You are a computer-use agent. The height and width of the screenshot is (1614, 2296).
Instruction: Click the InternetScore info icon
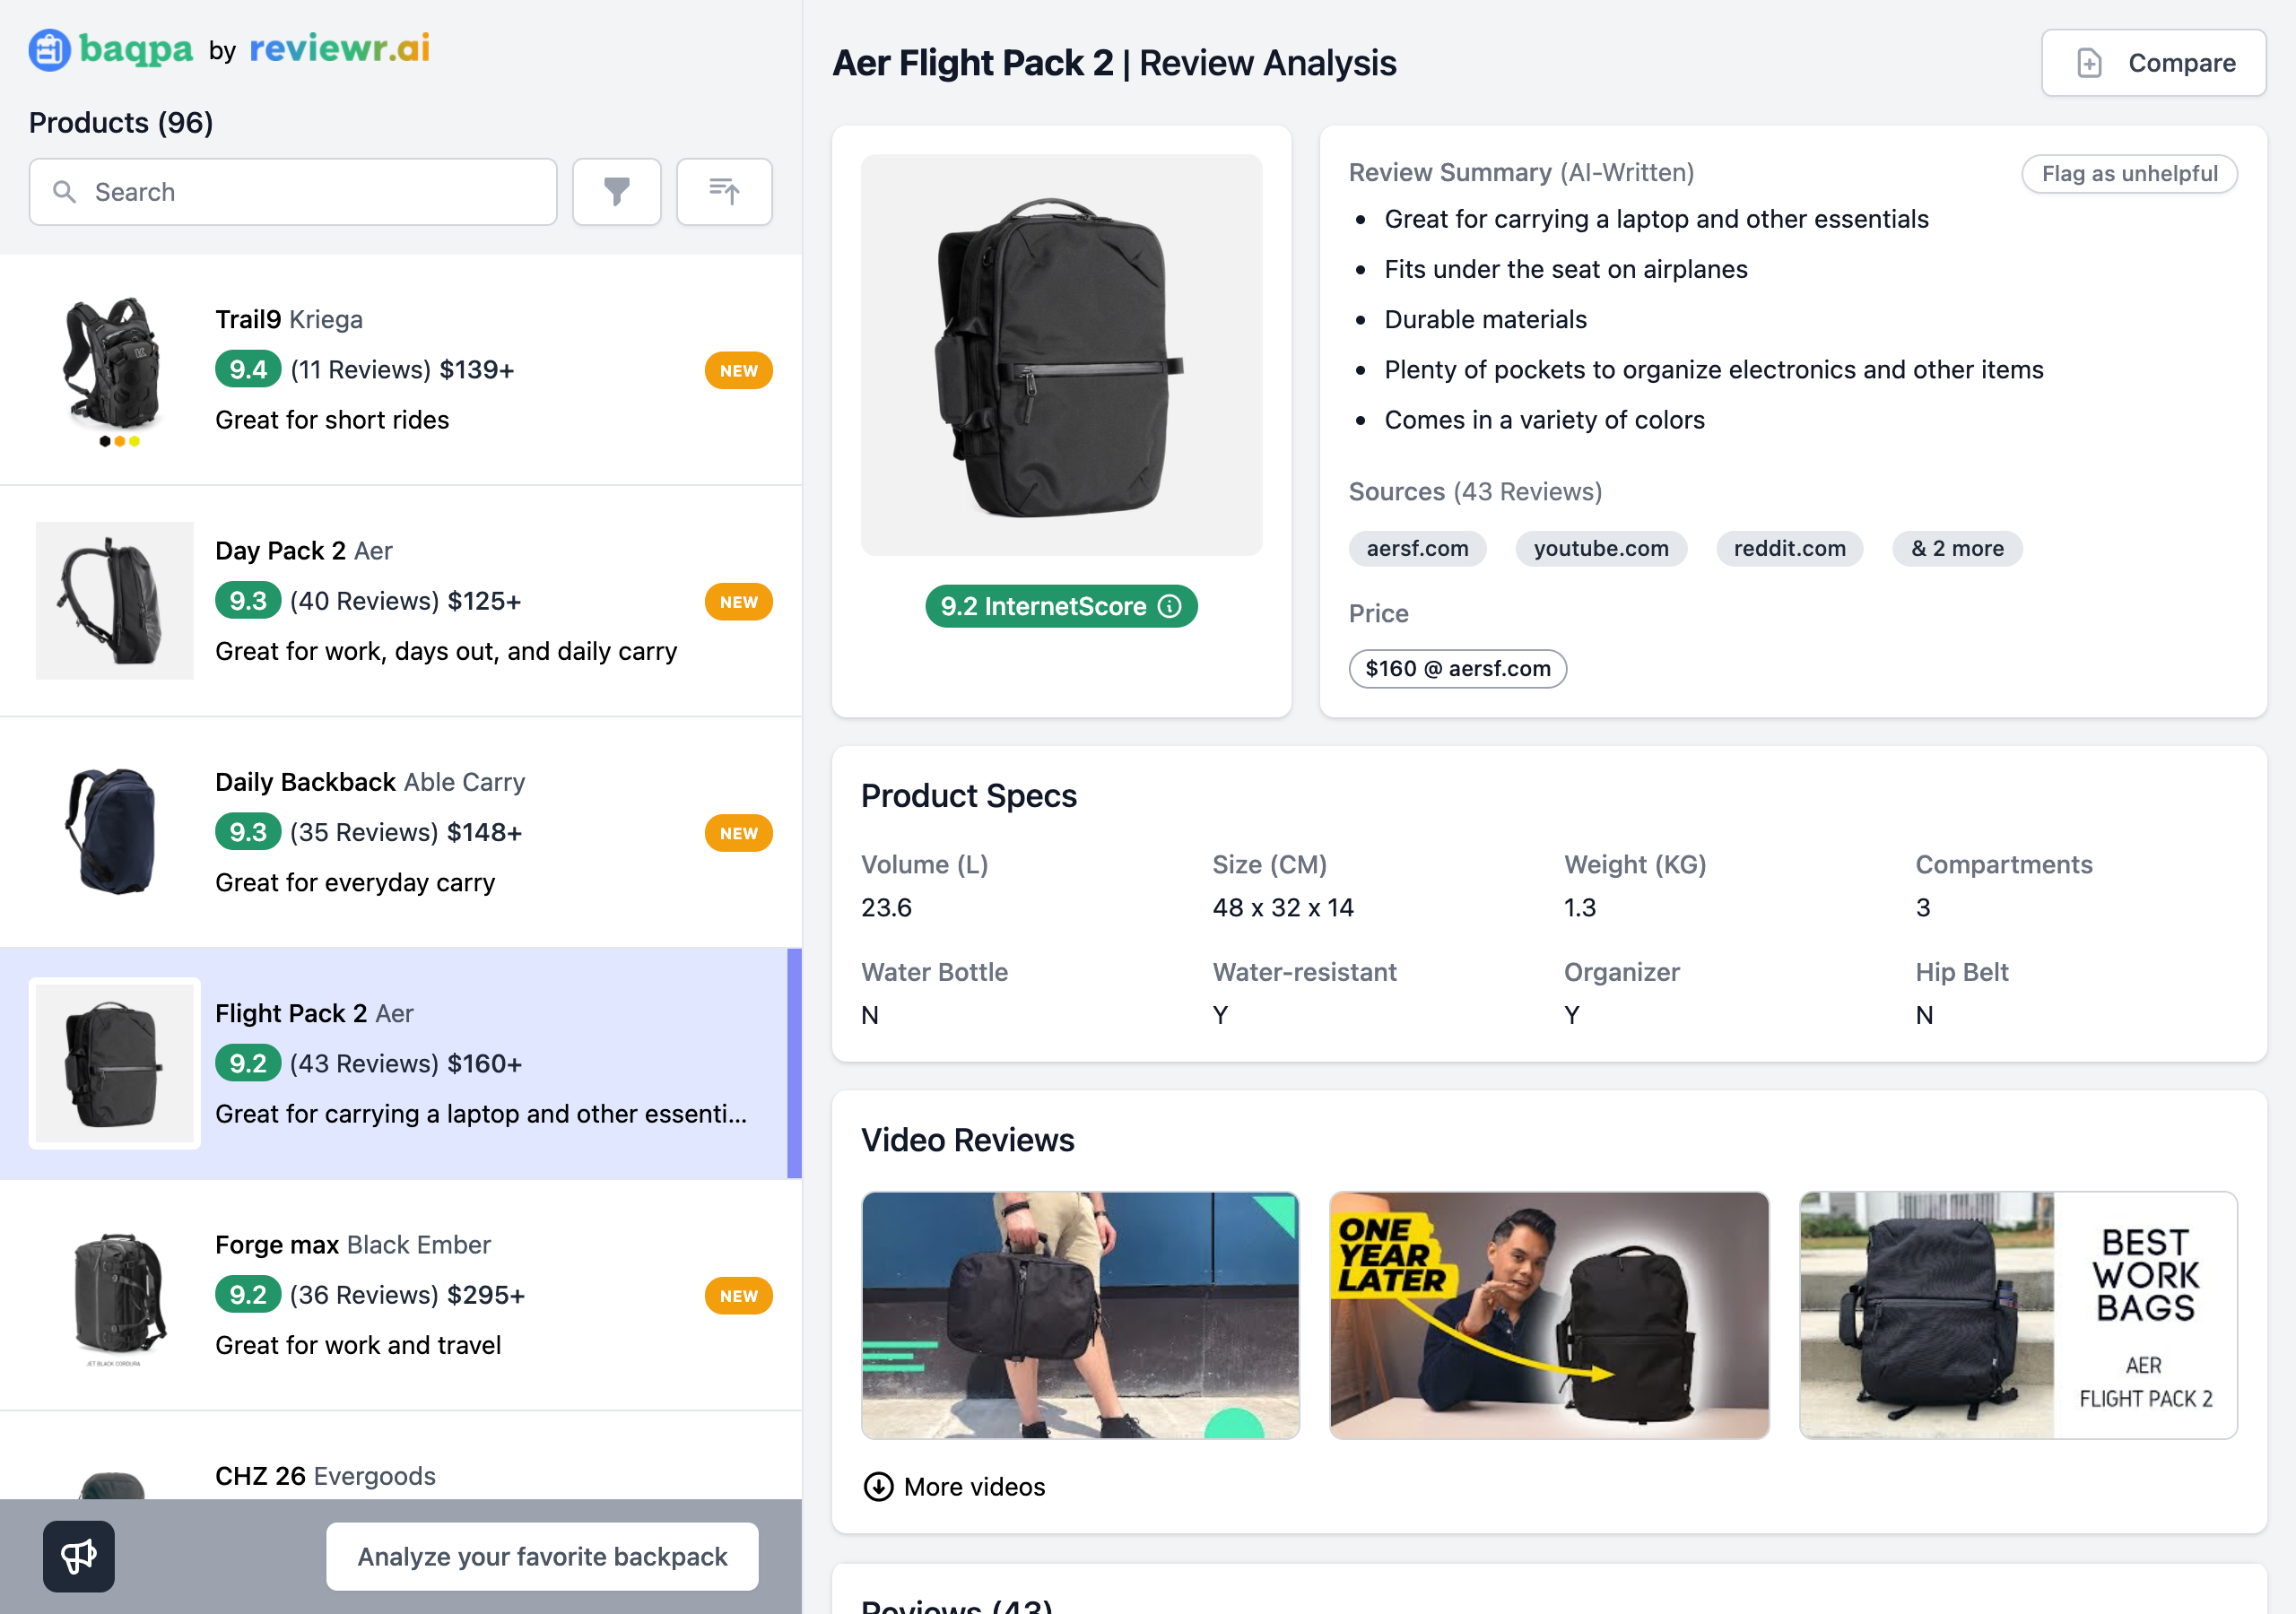[x=1169, y=606]
